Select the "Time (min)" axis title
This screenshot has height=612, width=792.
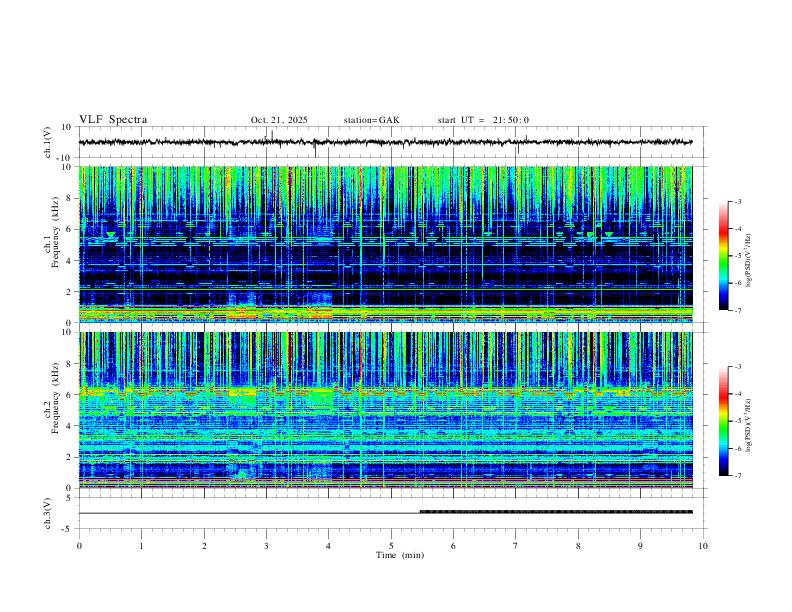400,555
